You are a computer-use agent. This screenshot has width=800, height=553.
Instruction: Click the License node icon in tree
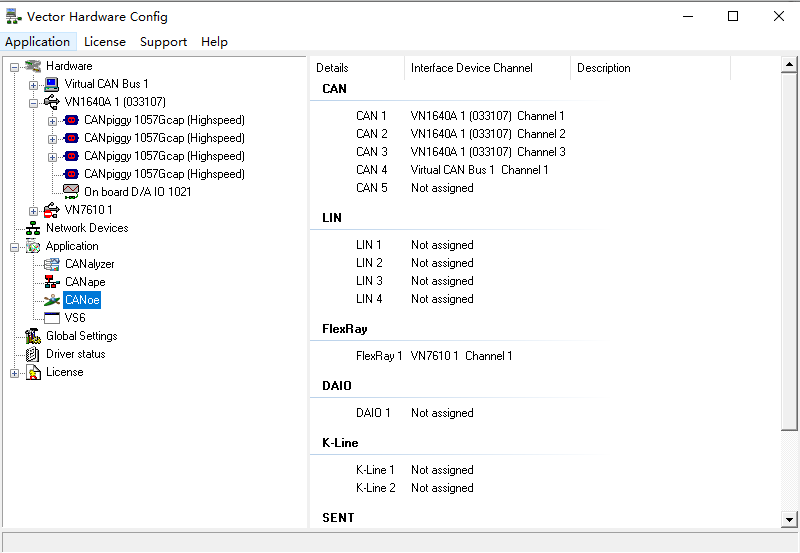click(33, 372)
